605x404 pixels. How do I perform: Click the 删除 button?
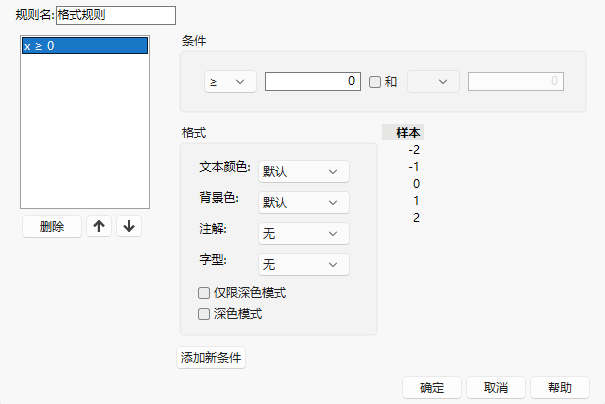point(52,226)
